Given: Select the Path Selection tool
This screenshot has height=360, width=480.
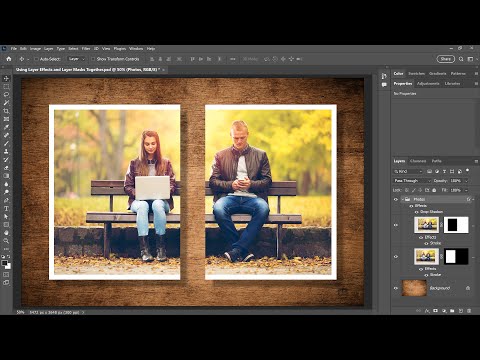Looking at the screenshot, I should tap(6, 216).
